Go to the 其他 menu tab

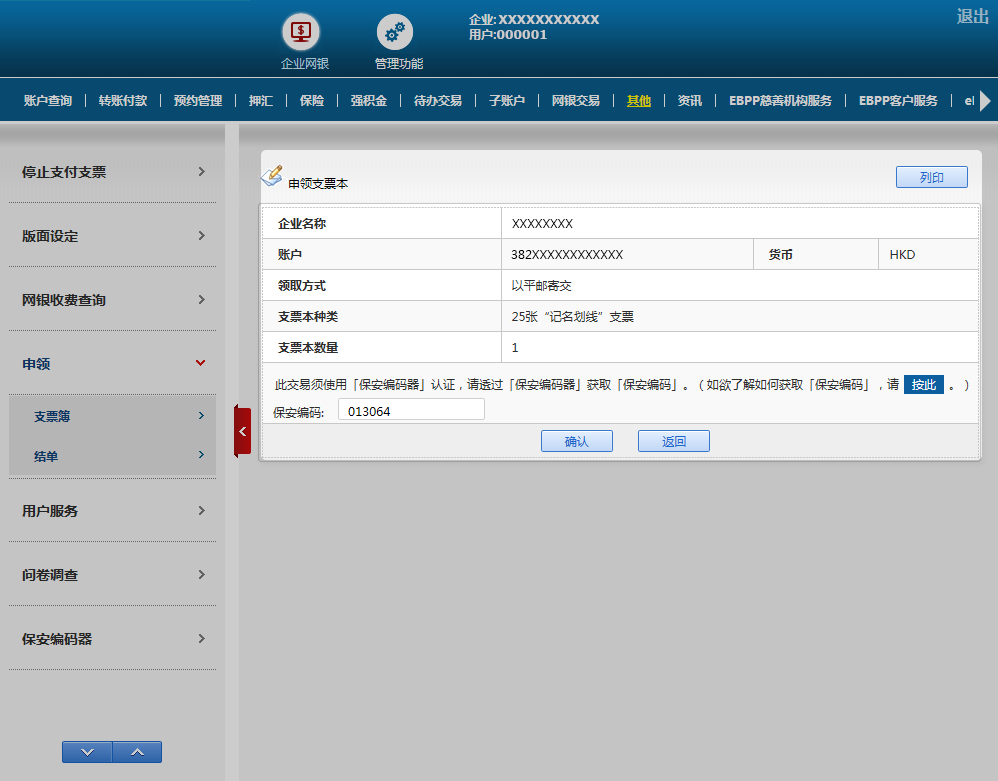(639, 101)
